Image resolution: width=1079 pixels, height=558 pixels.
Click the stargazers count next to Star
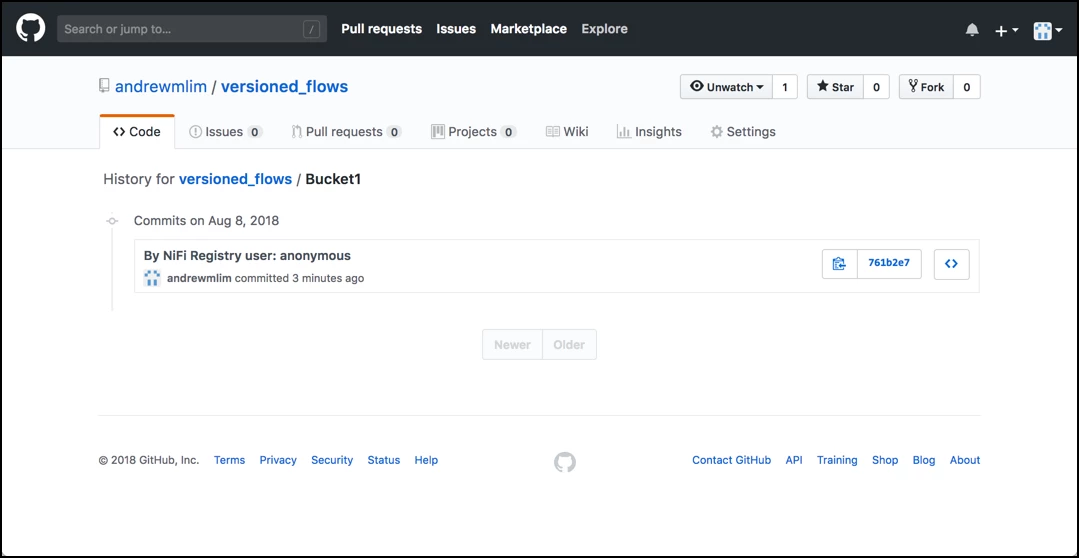point(876,87)
